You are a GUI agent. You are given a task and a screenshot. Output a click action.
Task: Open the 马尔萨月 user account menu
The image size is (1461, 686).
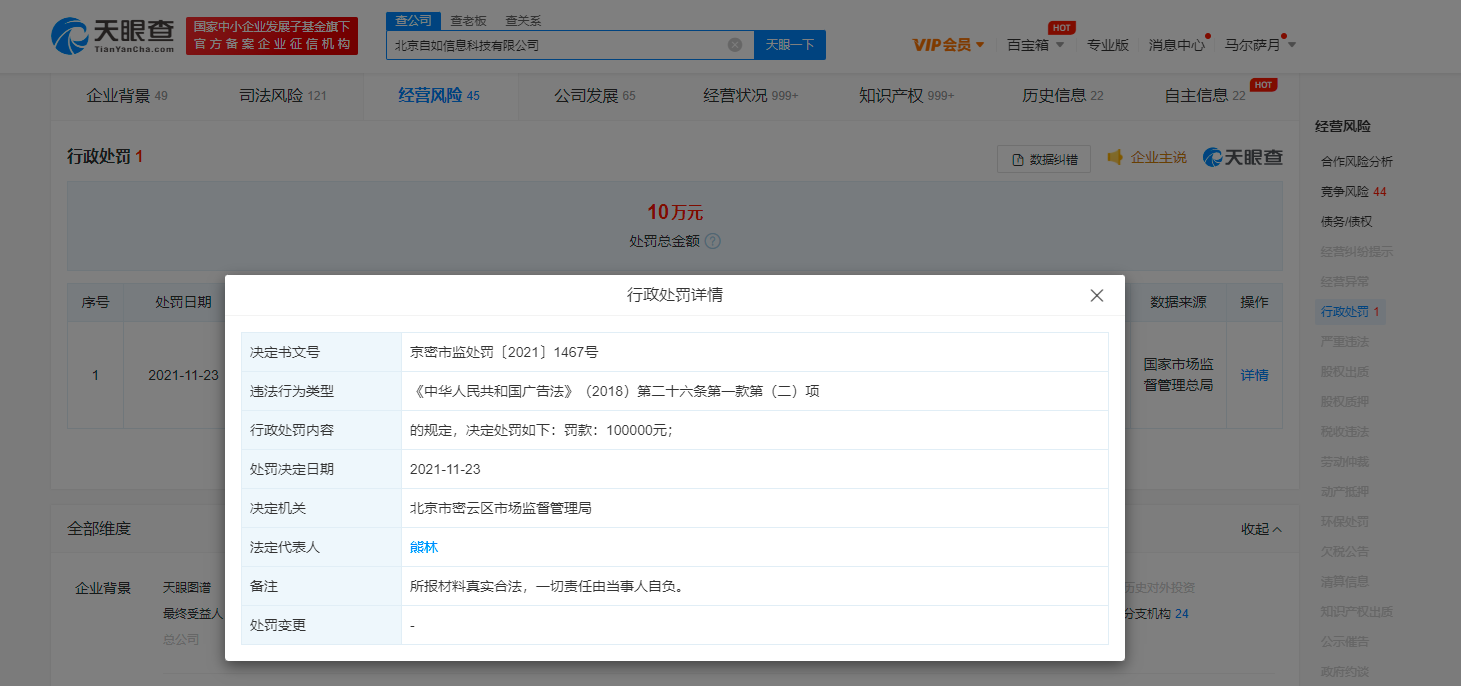tap(1259, 45)
